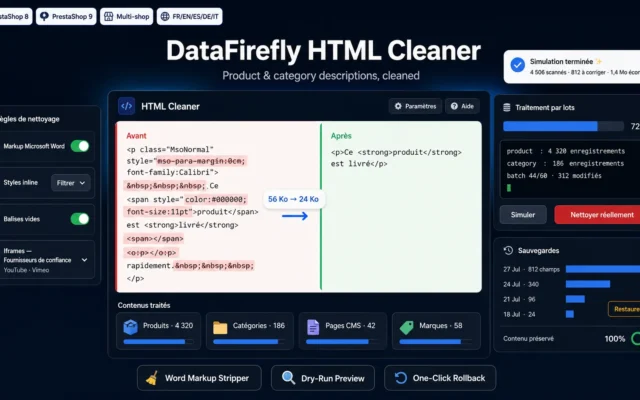Click the red Nettoyer réellement button
Screen dimensions: 640x400
click(597, 215)
